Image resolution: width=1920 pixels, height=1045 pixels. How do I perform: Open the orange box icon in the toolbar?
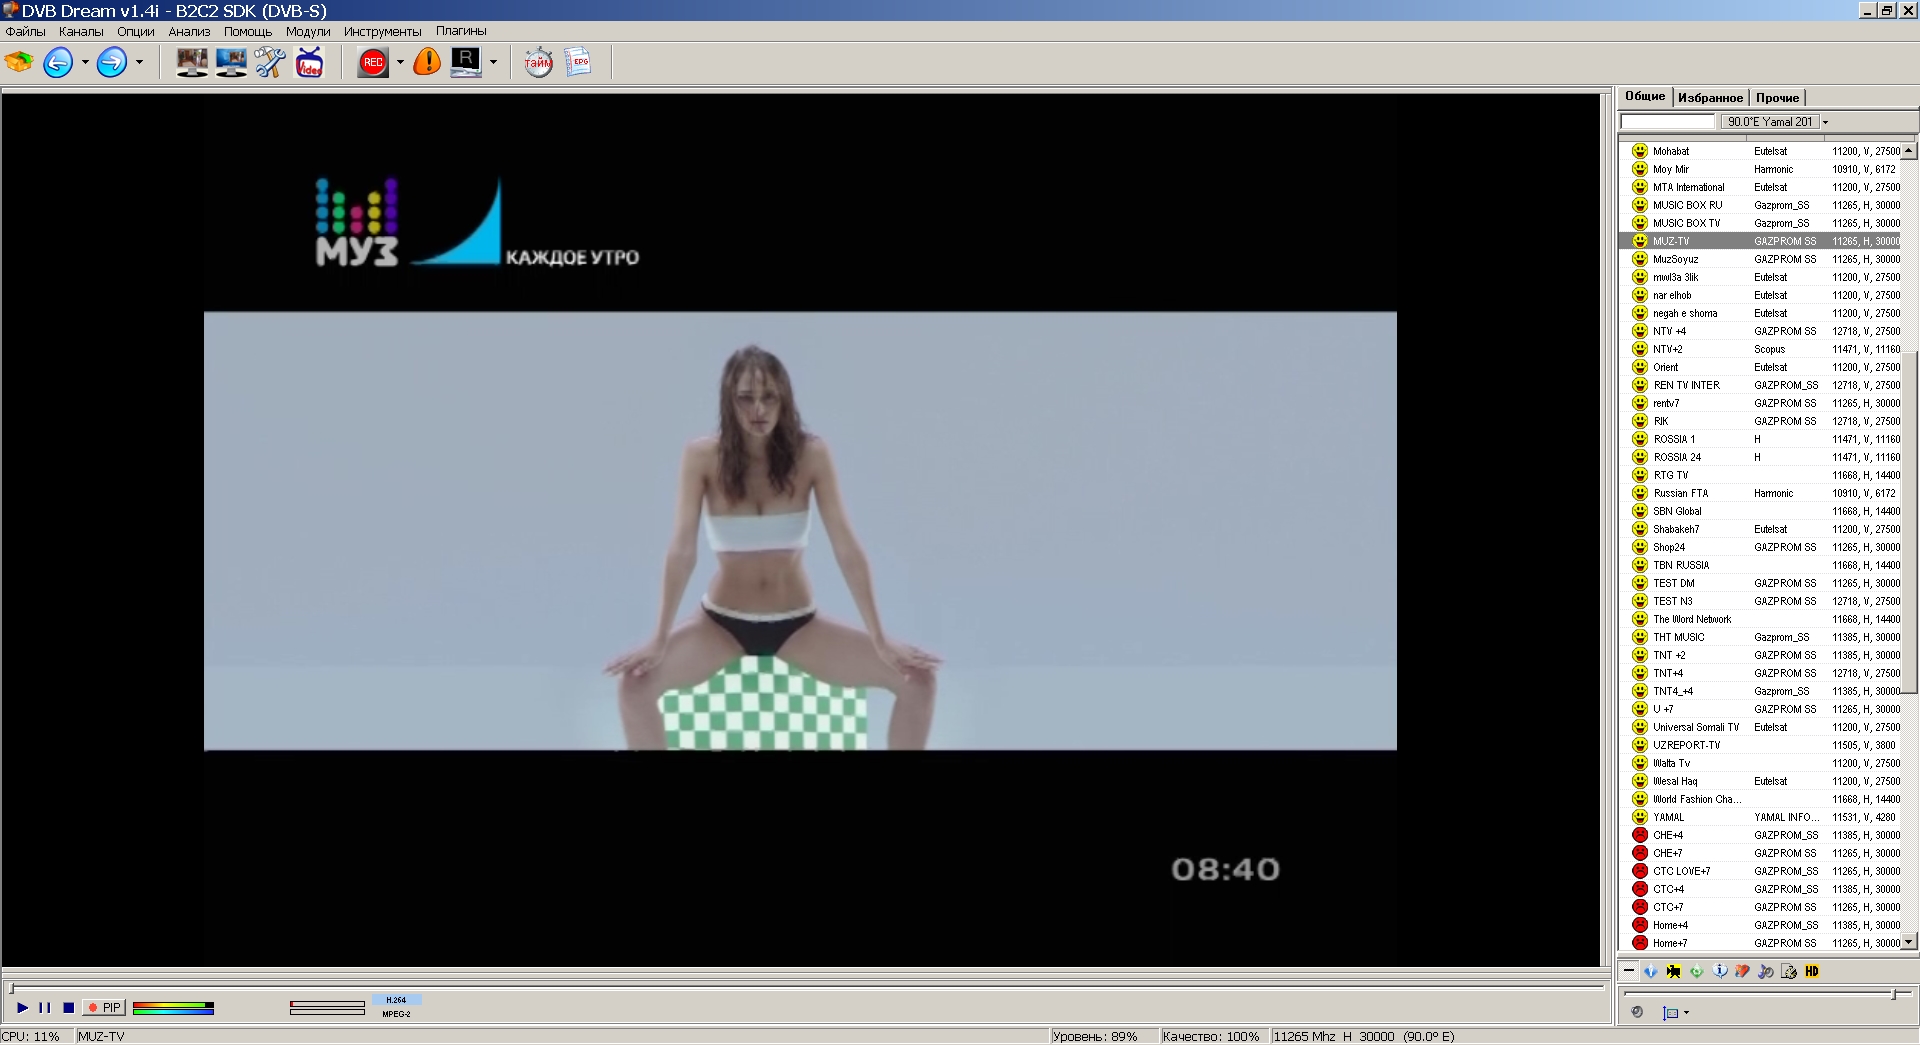pos(19,62)
